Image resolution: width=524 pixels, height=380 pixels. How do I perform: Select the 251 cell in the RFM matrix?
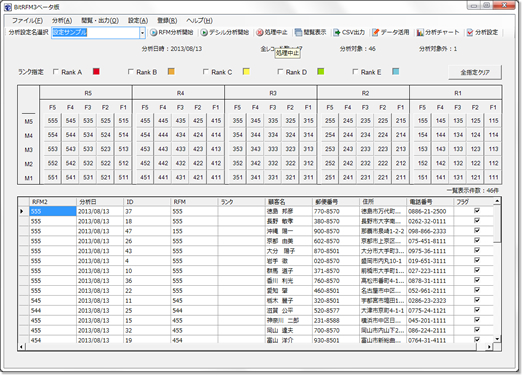(330, 177)
